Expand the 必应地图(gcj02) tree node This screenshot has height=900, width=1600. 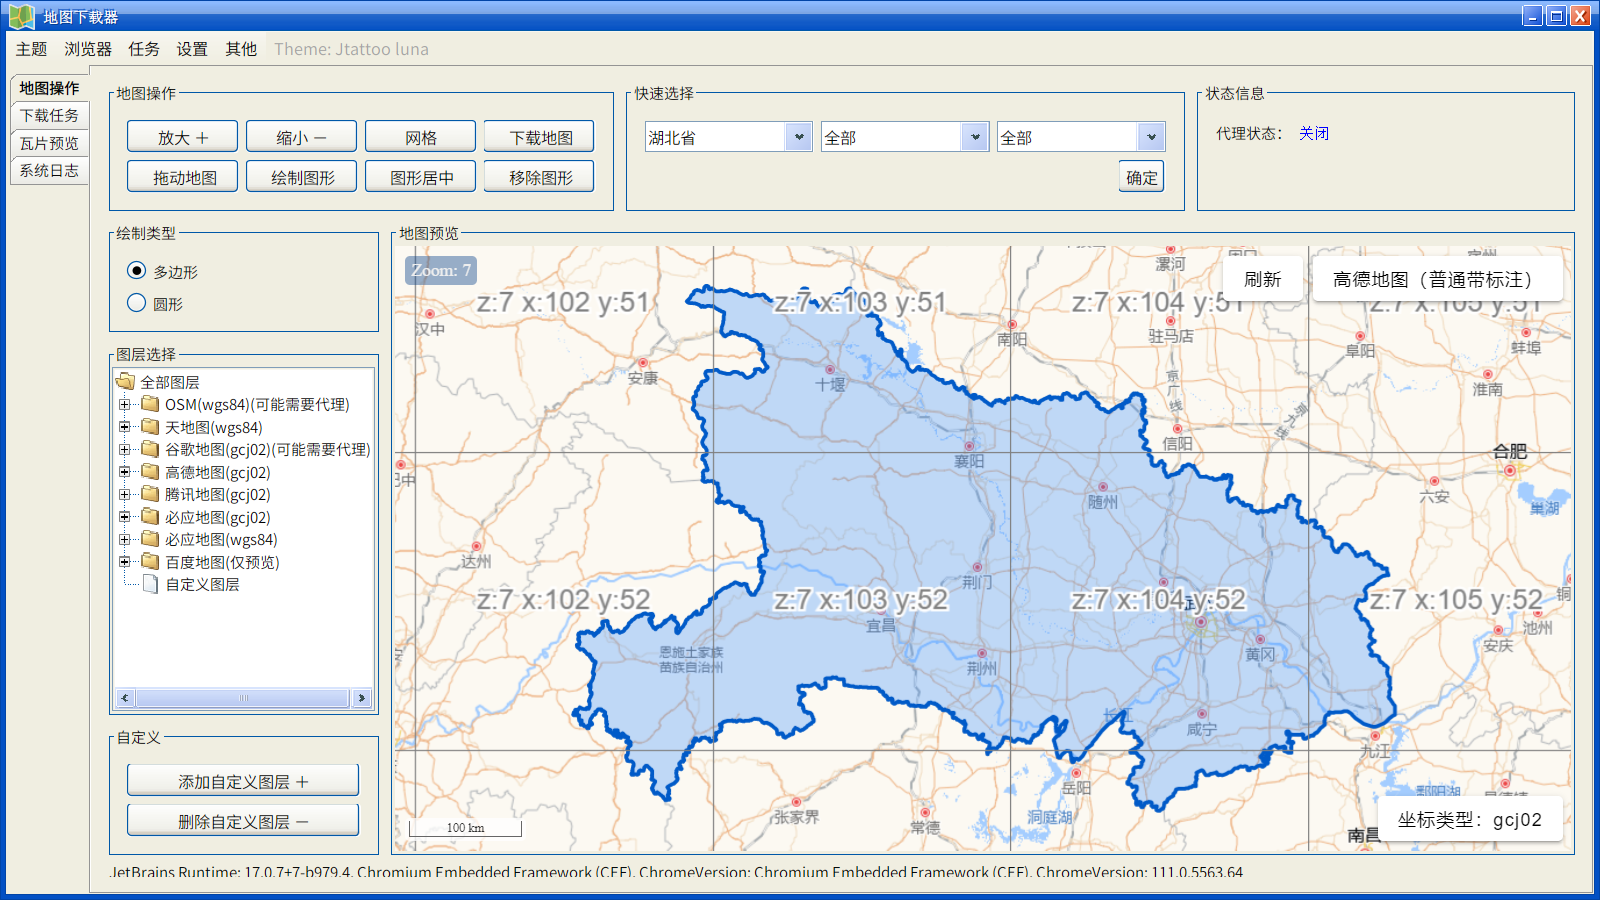125,517
